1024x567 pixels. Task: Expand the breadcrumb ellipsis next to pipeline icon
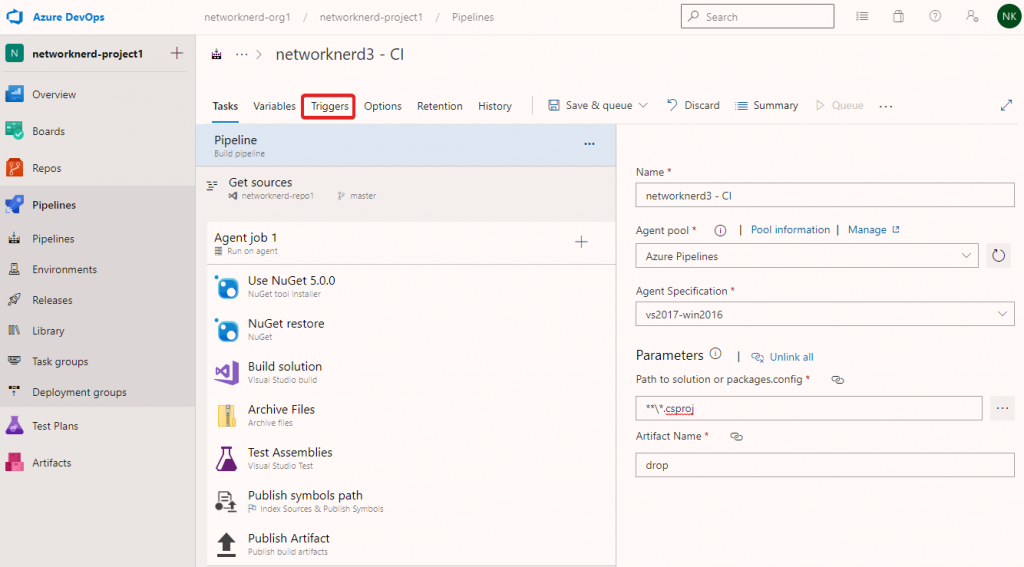pyautogui.click(x=242, y=54)
